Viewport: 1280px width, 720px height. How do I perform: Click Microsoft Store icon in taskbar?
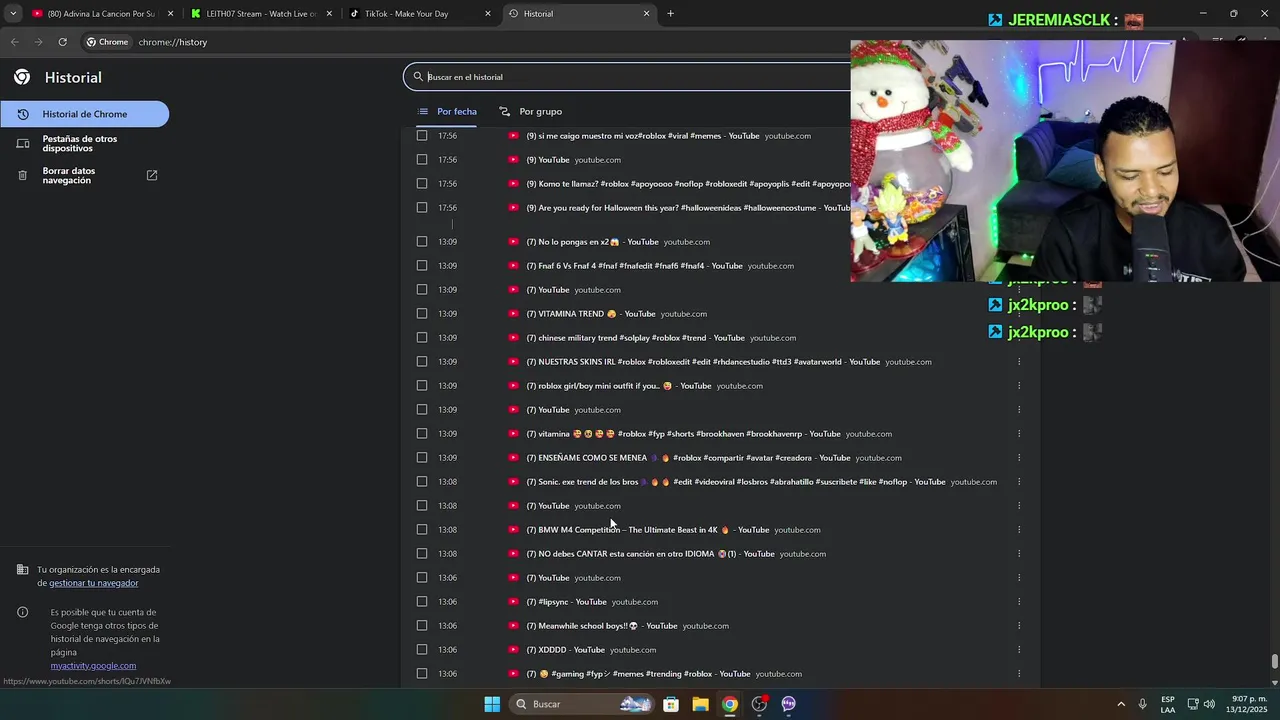click(x=671, y=704)
